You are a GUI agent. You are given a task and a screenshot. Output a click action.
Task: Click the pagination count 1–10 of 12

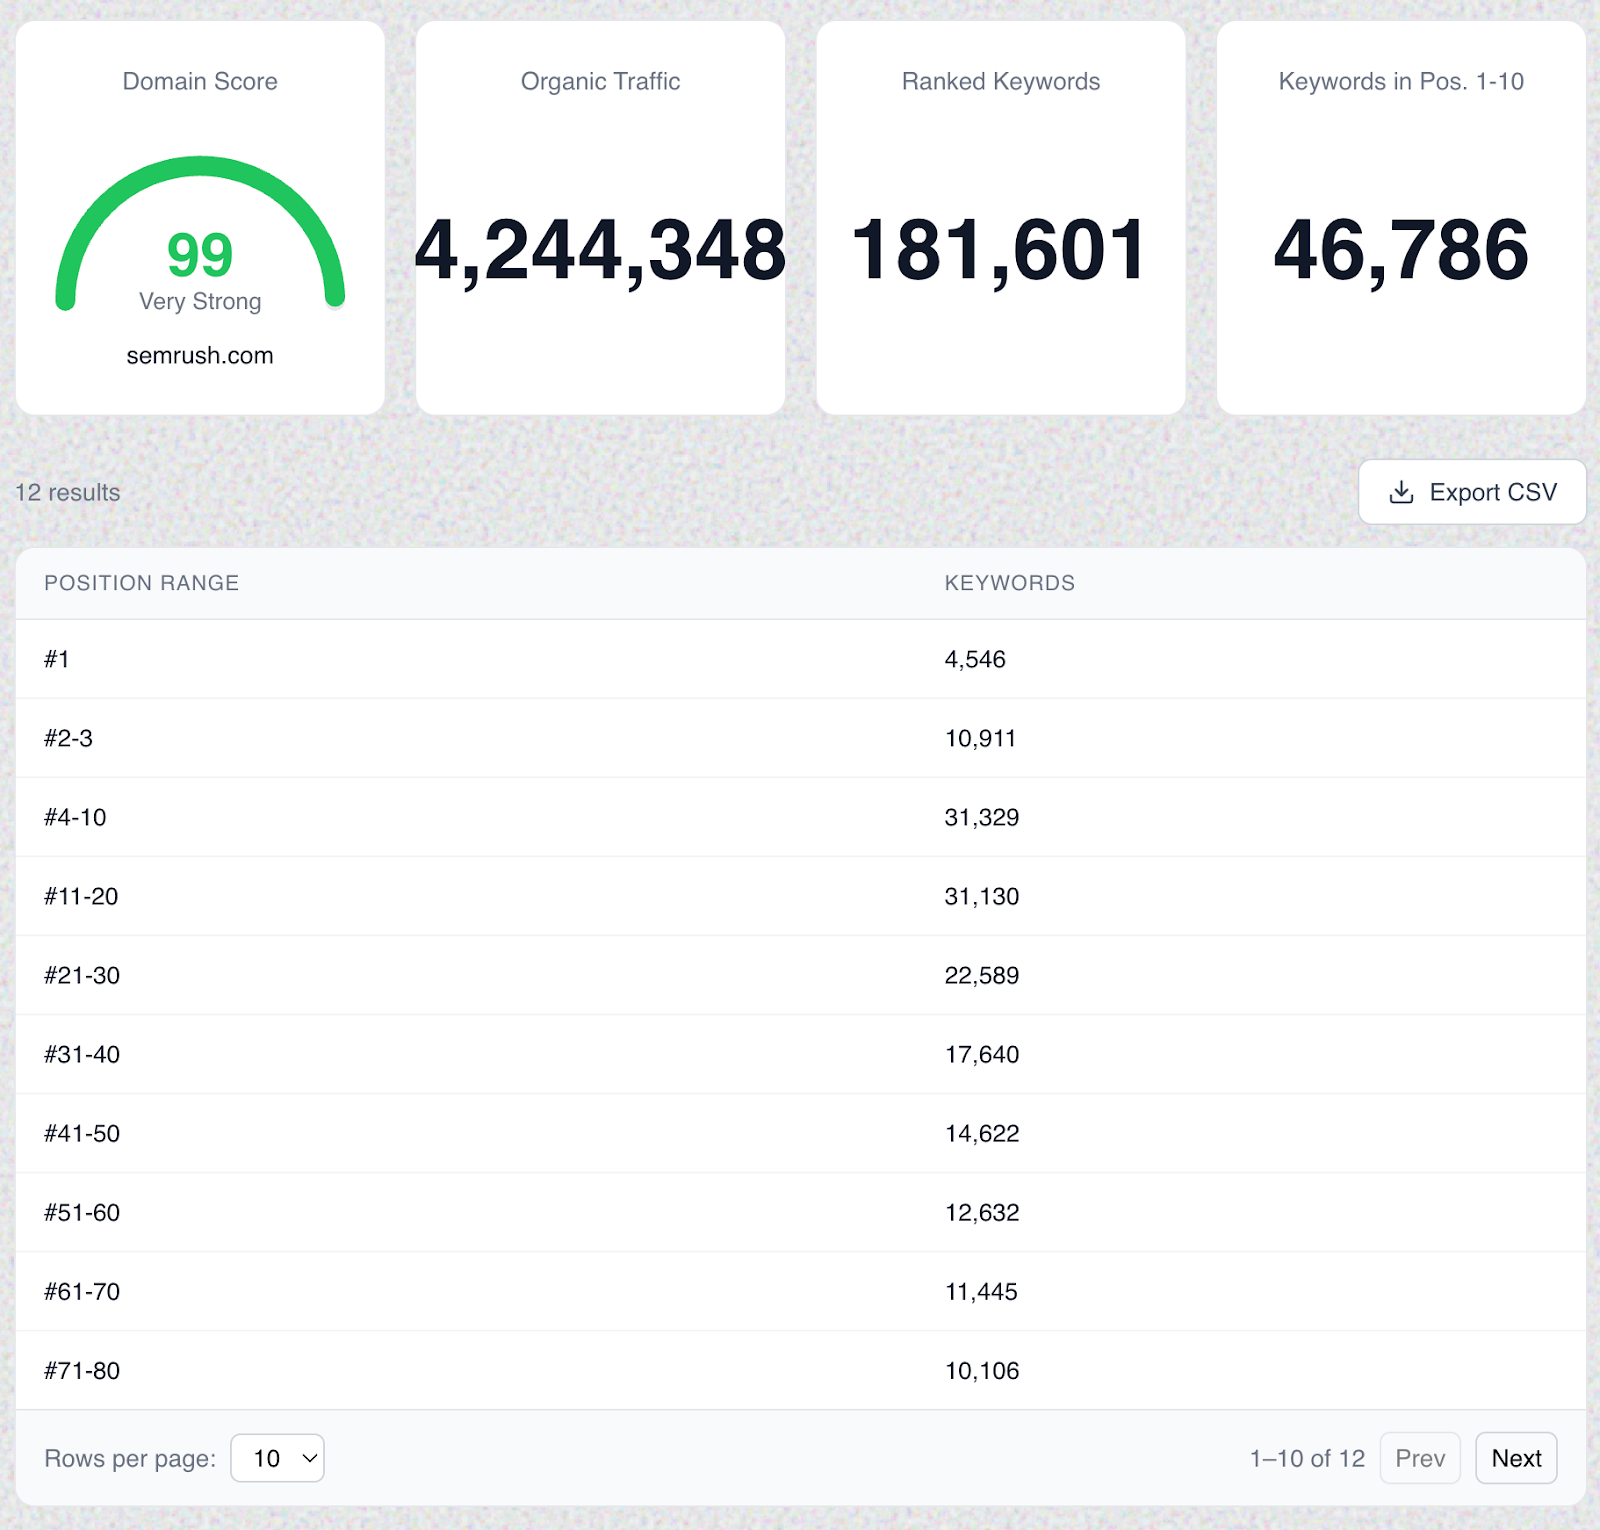(x=1307, y=1458)
